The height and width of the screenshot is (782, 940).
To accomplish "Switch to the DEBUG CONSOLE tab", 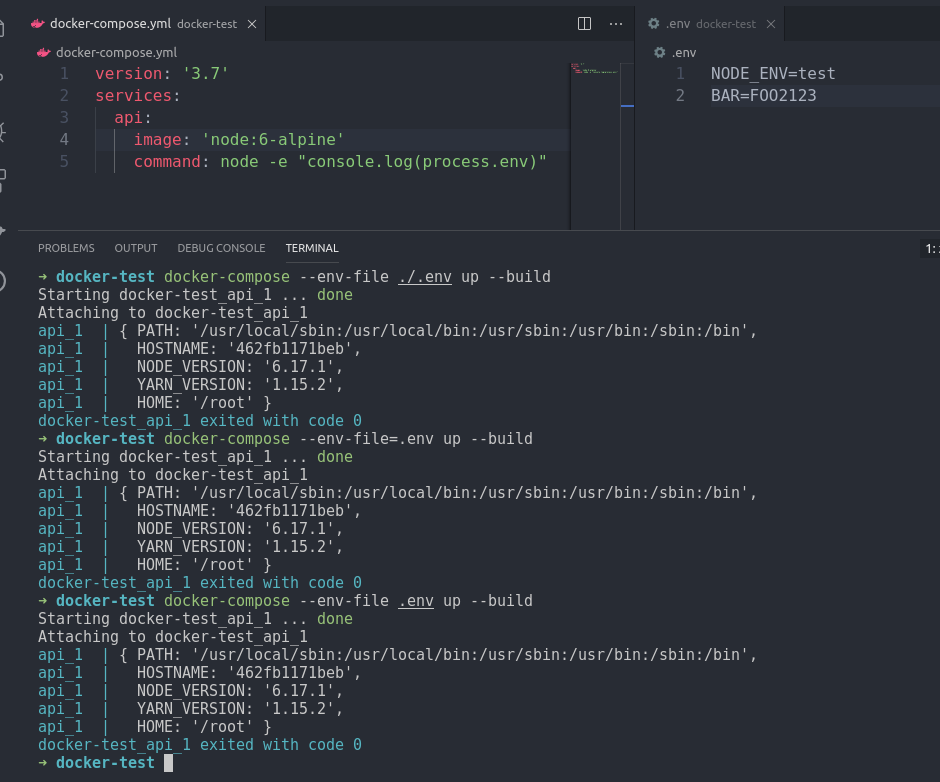I will click(x=221, y=248).
